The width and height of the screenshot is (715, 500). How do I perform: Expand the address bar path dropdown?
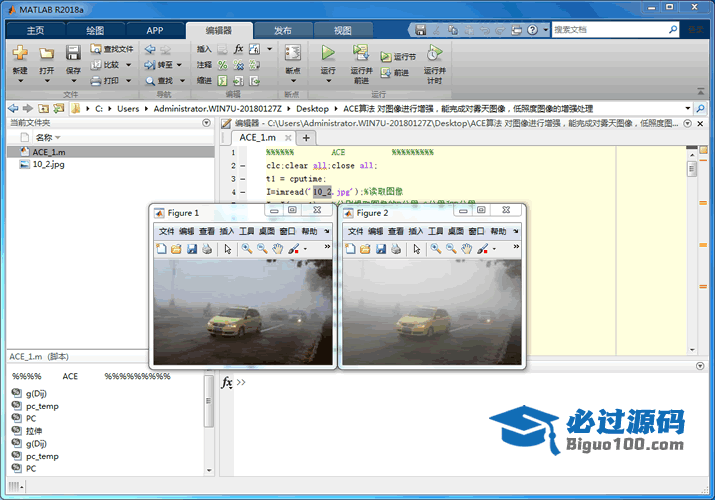coord(687,108)
